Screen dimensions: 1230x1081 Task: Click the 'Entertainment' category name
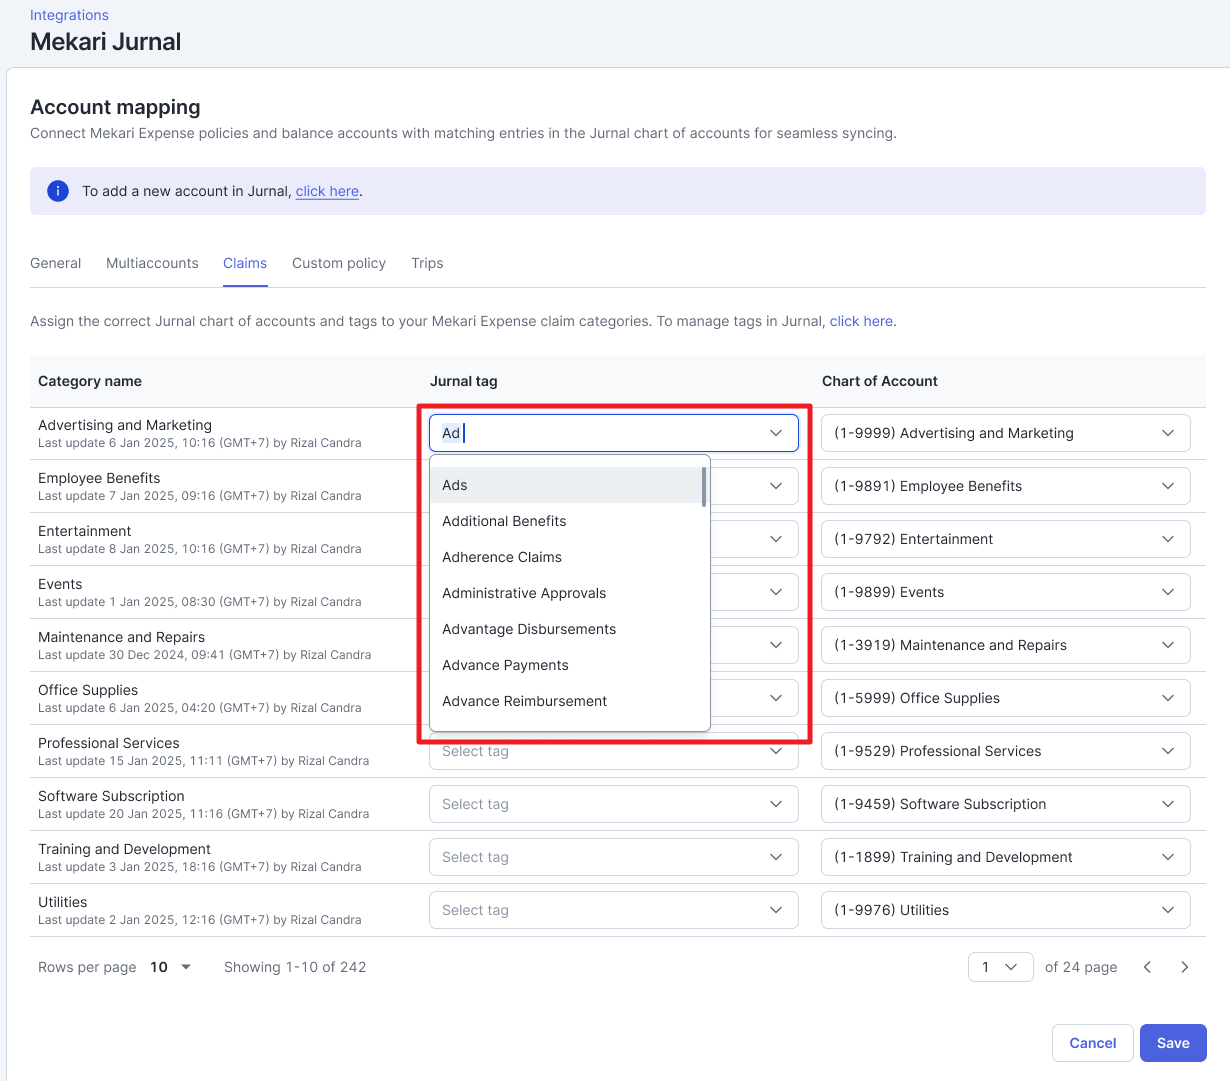(x=85, y=531)
